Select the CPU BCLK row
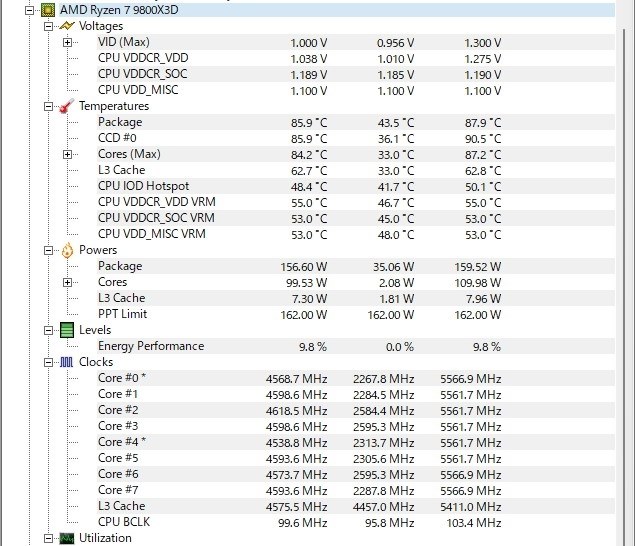This screenshot has height=546, width=635. (356, 522)
